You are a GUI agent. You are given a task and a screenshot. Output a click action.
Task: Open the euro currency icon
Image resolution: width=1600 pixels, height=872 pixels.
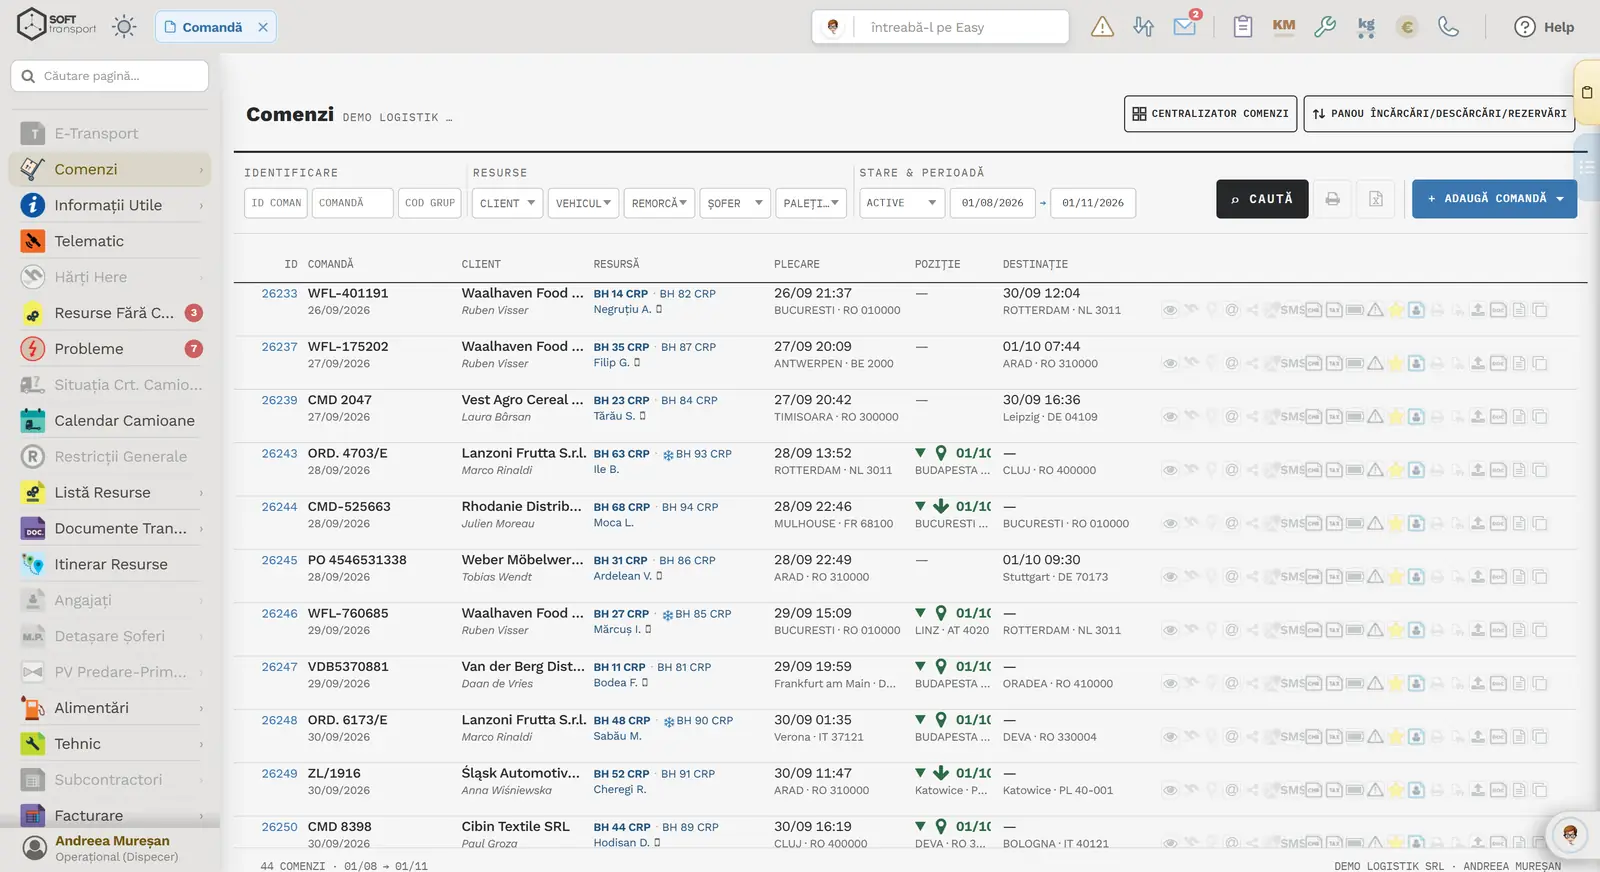click(x=1407, y=27)
